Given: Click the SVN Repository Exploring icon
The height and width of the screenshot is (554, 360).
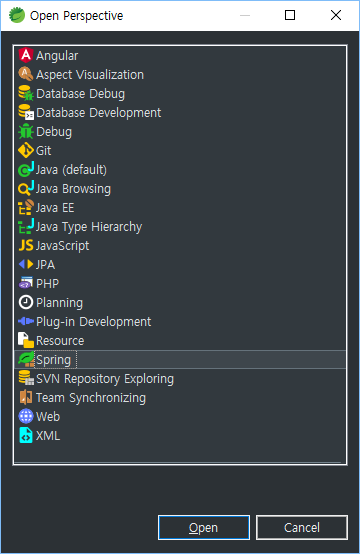Looking at the screenshot, I should point(26,379).
